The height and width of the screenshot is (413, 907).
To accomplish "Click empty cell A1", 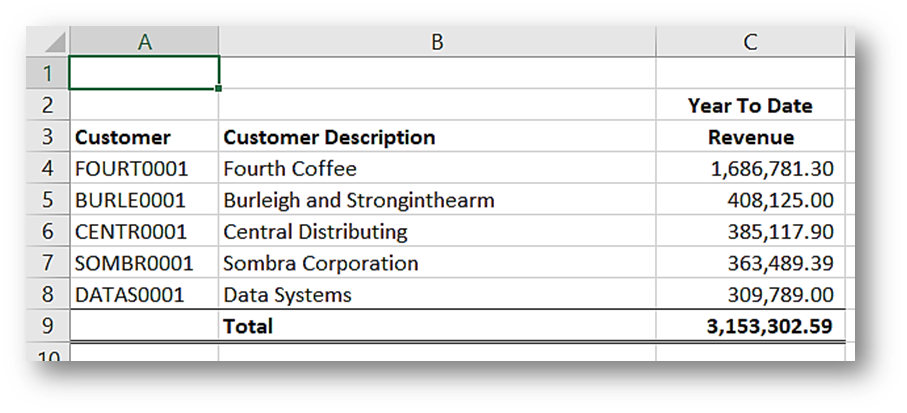I will 144,73.
